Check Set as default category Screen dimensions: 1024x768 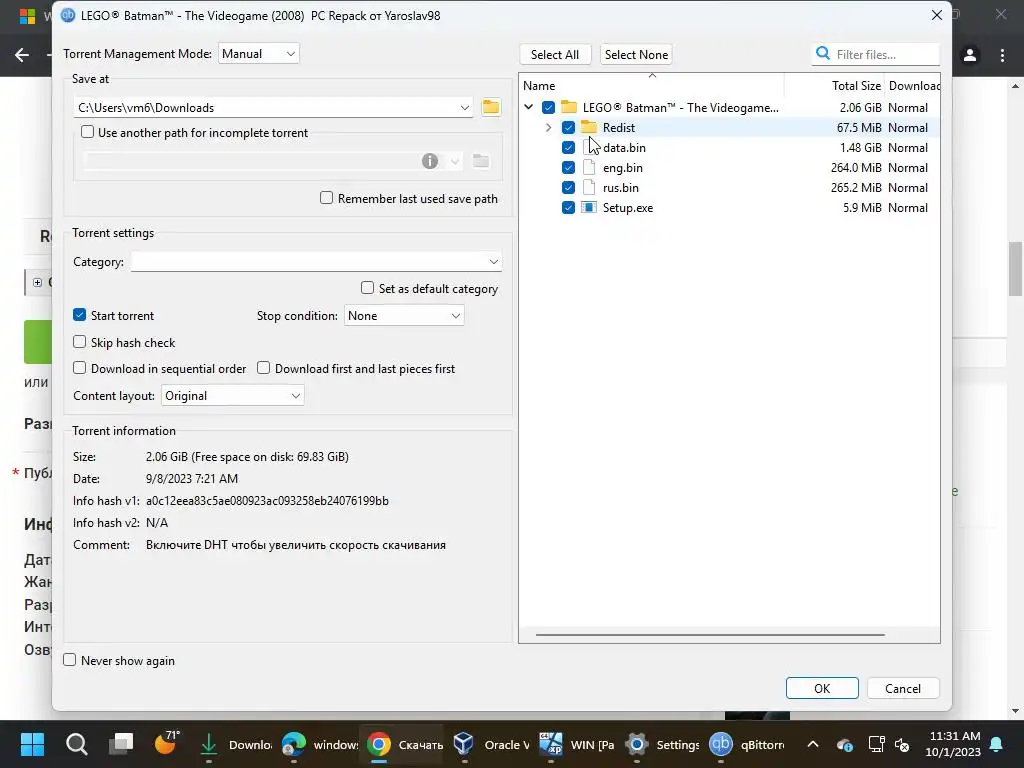click(368, 288)
